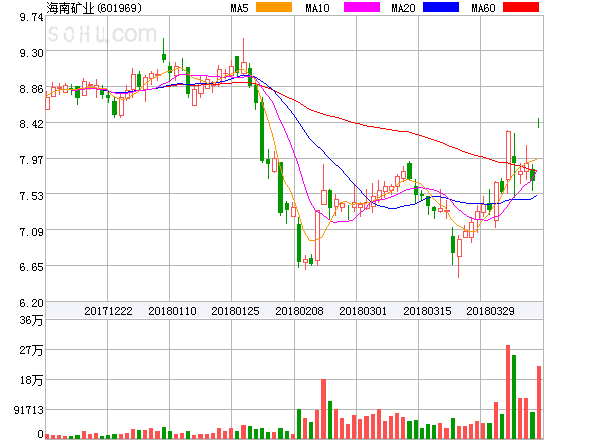Click the 6.20 price axis label
600x440 pixels.
pyautogui.click(x=31, y=303)
